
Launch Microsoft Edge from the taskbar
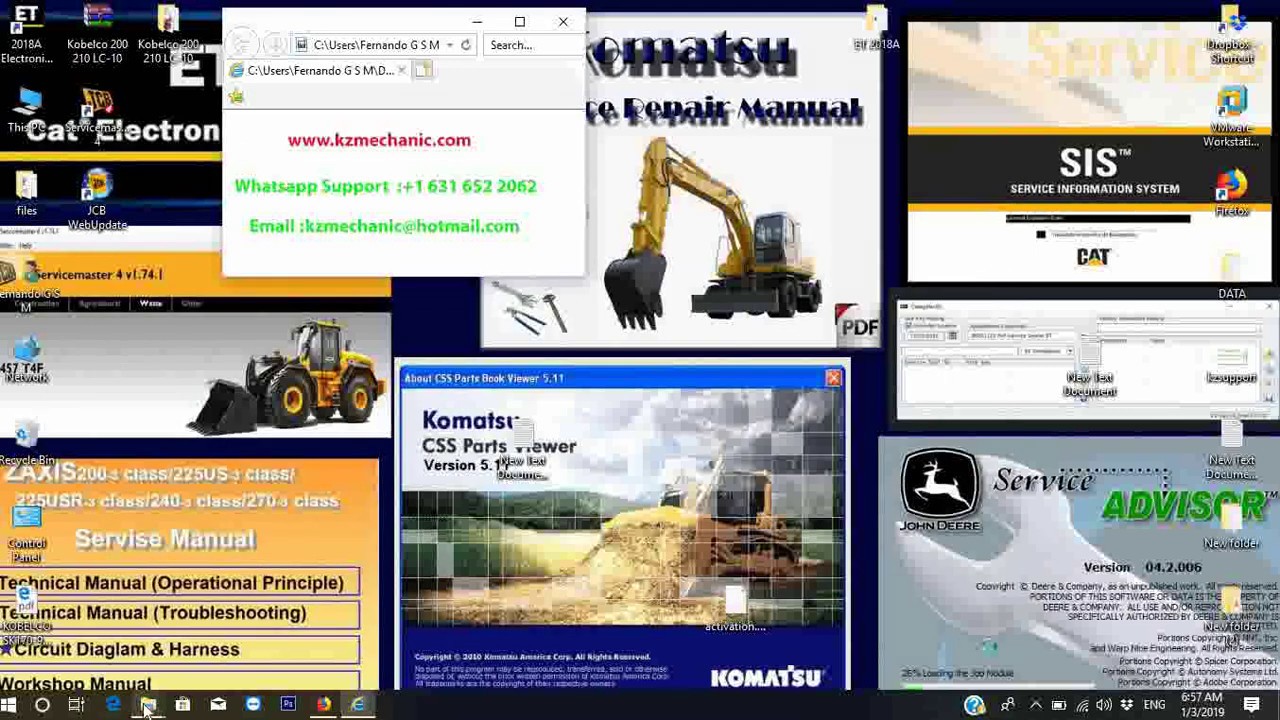click(112, 705)
